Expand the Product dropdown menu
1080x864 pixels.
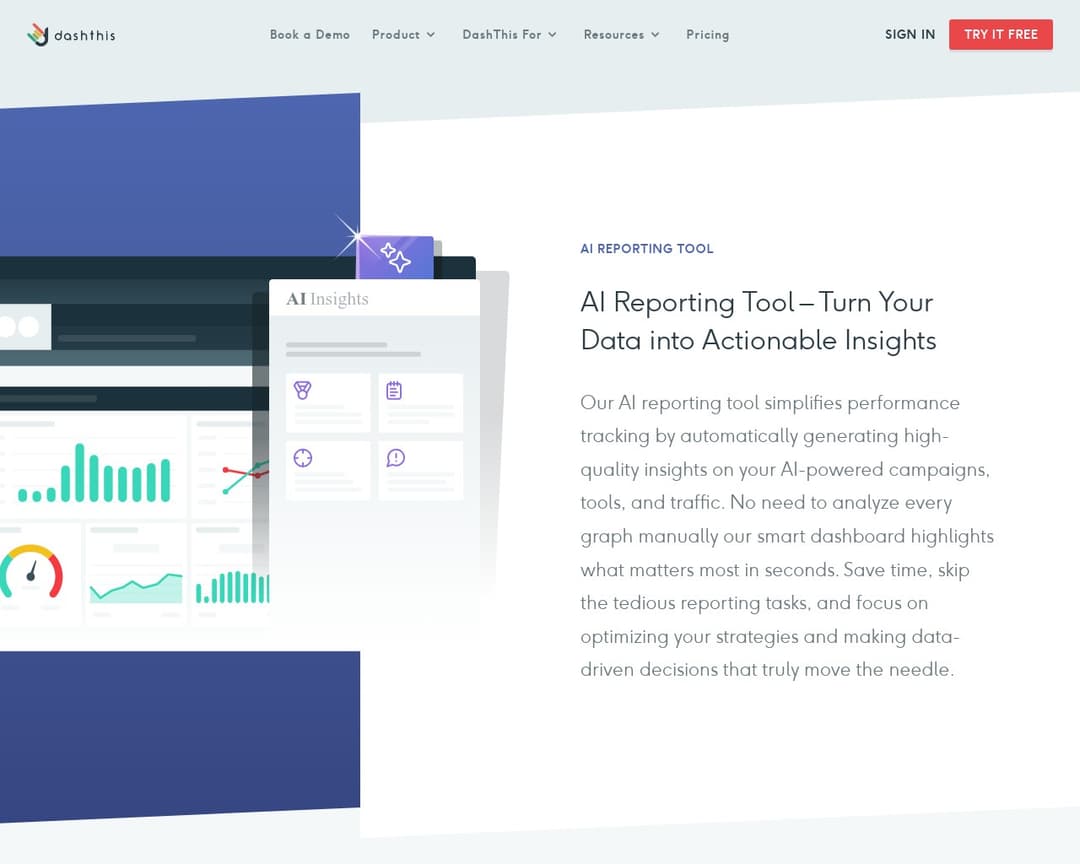point(403,35)
